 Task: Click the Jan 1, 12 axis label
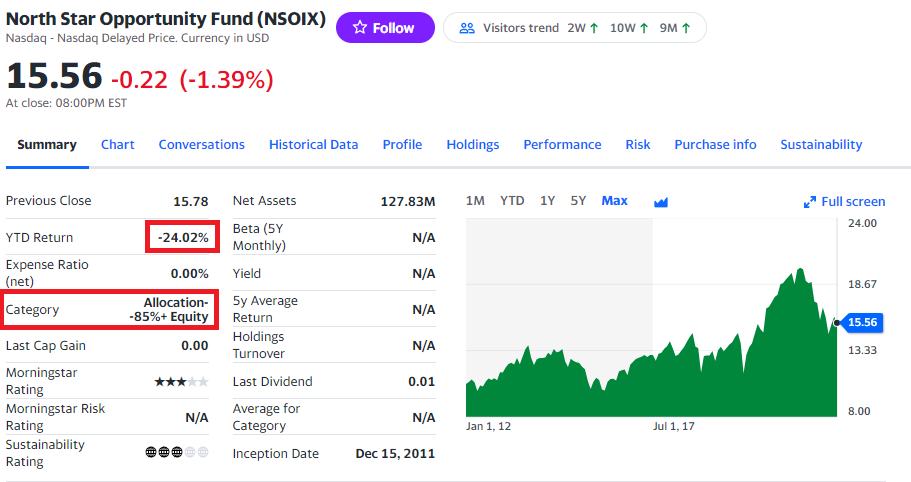tap(489, 426)
